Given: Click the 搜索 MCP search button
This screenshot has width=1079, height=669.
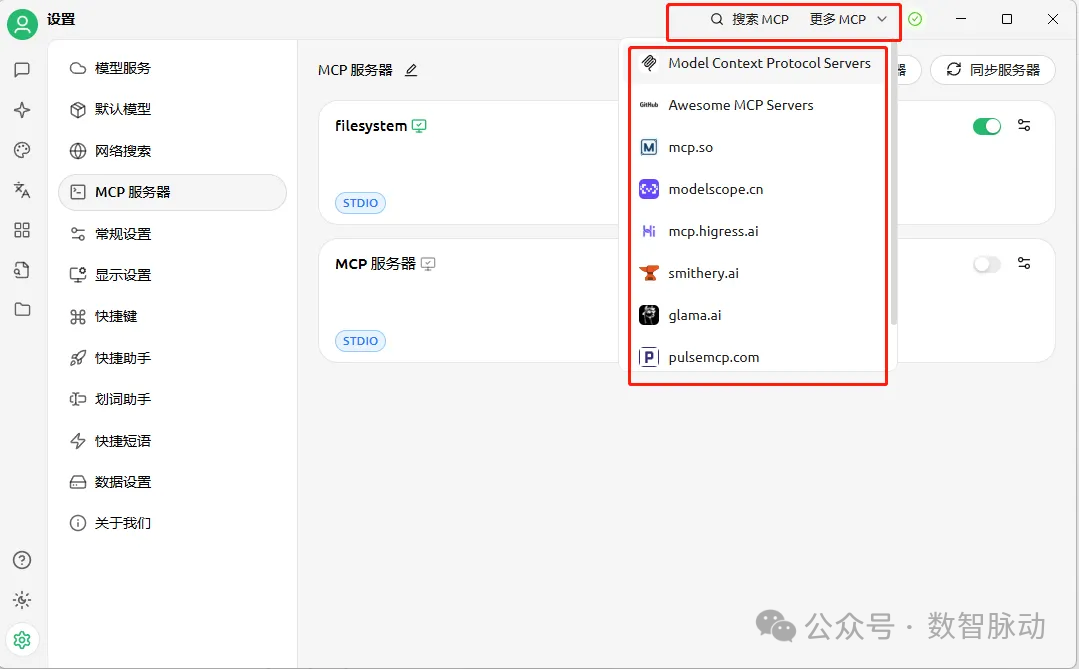Looking at the screenshot, I should tap(748, 19).
